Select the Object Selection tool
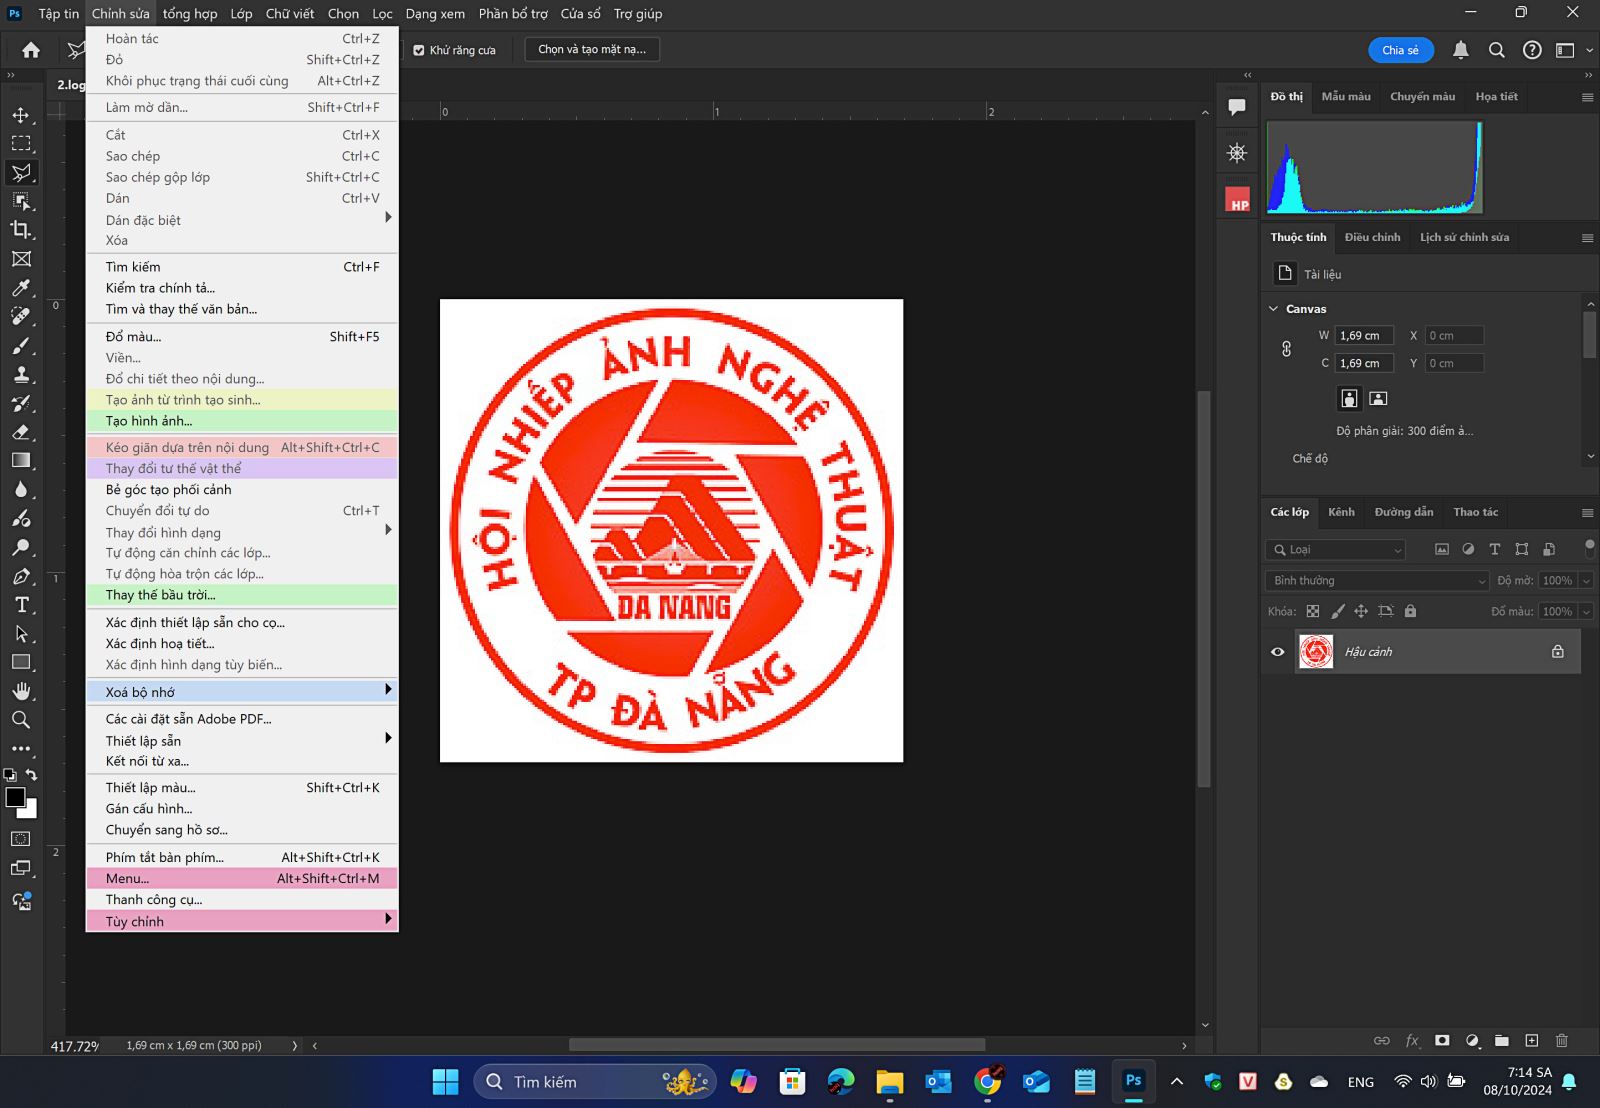 click(x=21, y=201)
